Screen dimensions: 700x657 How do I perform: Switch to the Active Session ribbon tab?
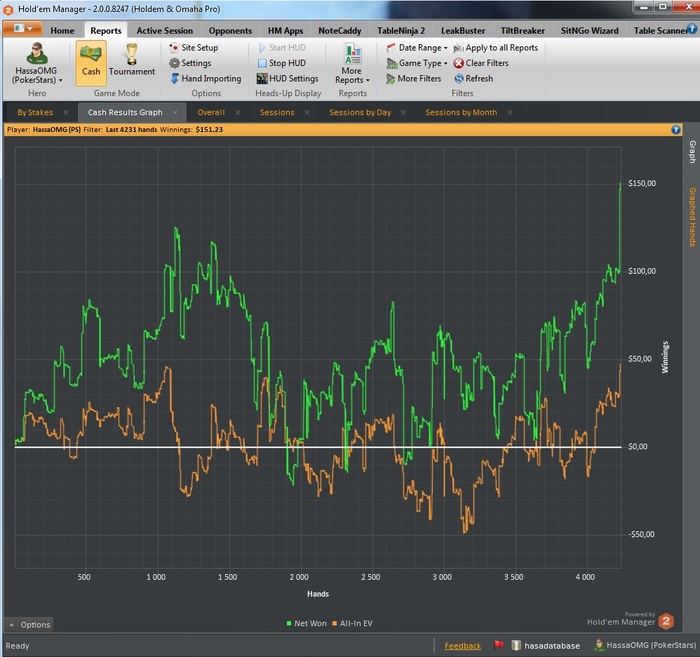(164, 31)
